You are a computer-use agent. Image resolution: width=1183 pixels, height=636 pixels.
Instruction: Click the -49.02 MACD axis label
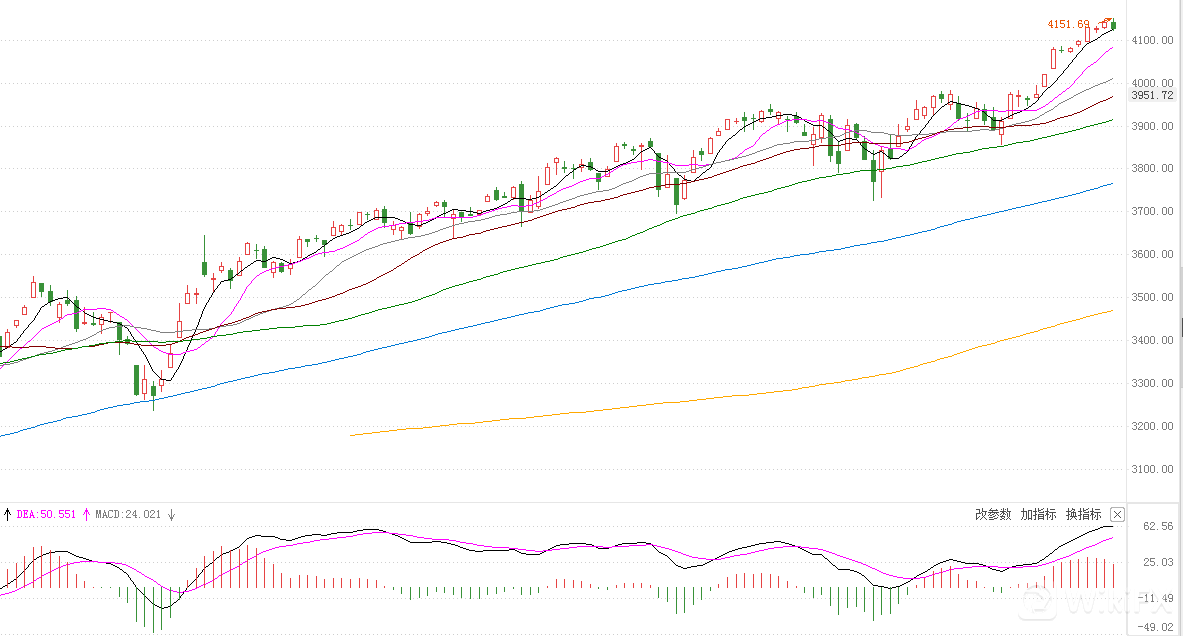tap(1157, 628)
